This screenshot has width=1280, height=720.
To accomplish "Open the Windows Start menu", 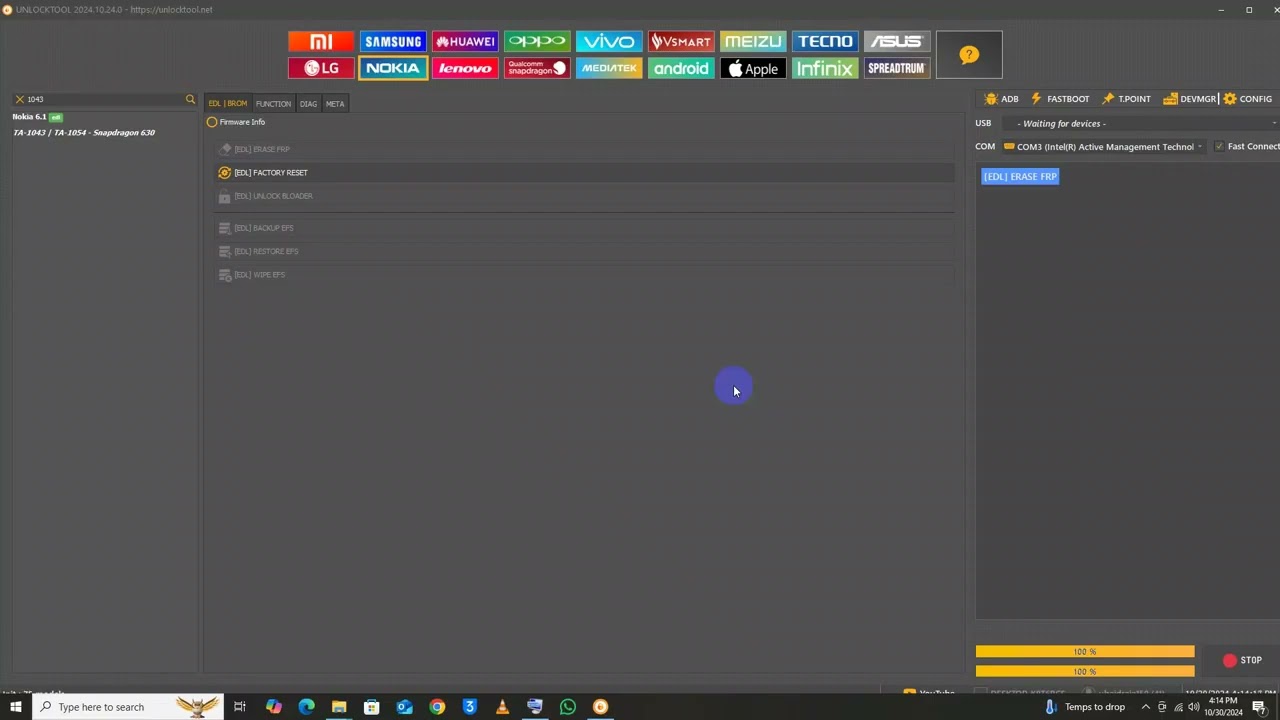I will [15, 707].
